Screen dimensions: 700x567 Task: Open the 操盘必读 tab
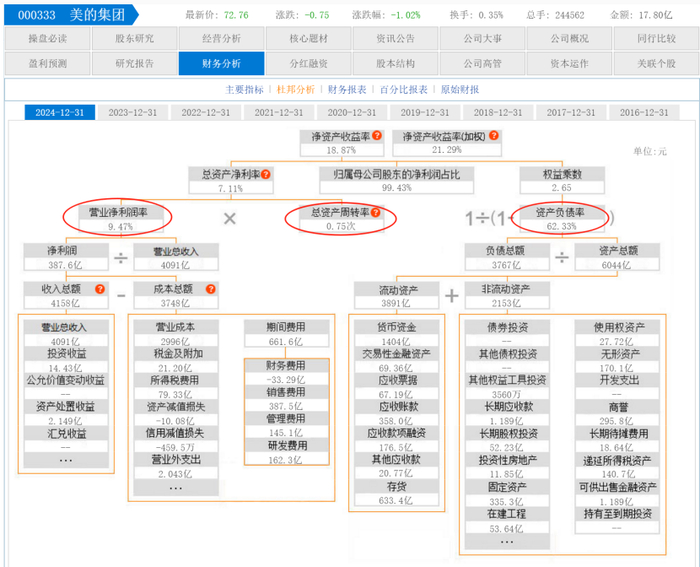coord(47,38)
